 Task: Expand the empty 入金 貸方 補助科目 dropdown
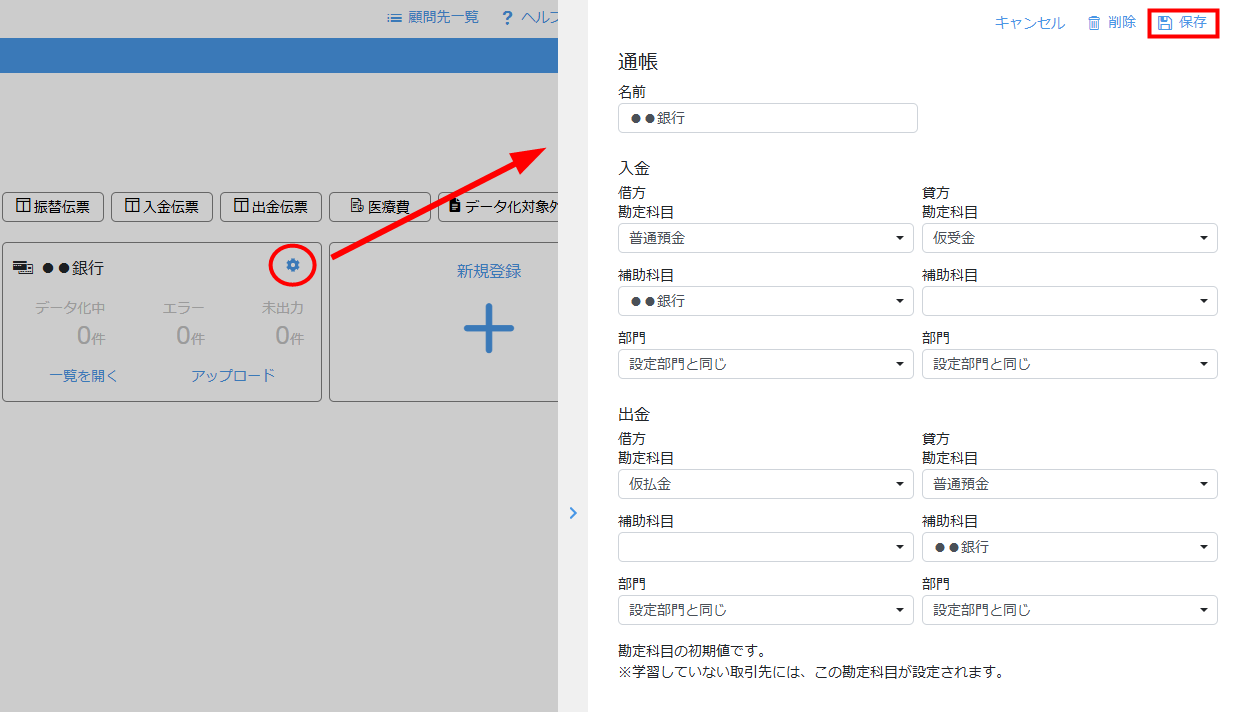[x=1069, y=301]
